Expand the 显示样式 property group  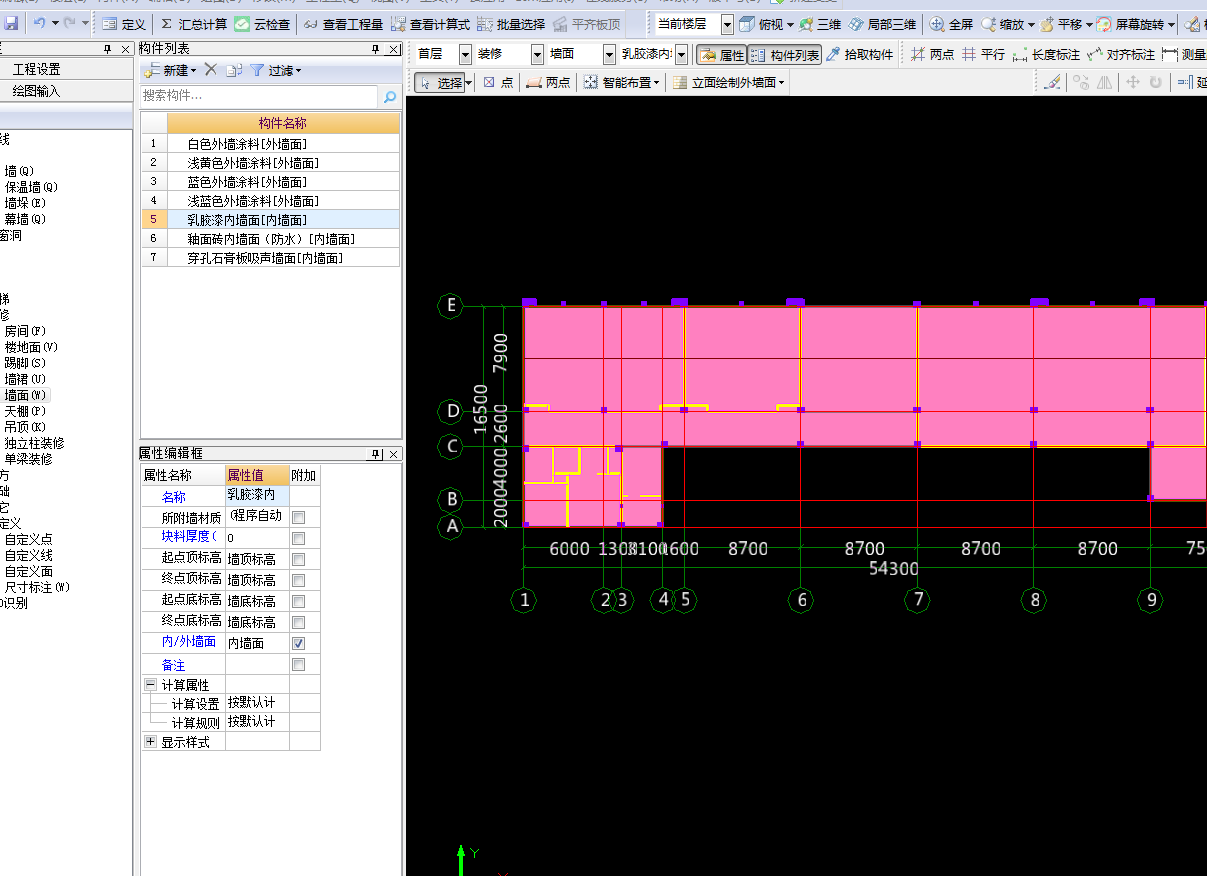click(150, 742)
